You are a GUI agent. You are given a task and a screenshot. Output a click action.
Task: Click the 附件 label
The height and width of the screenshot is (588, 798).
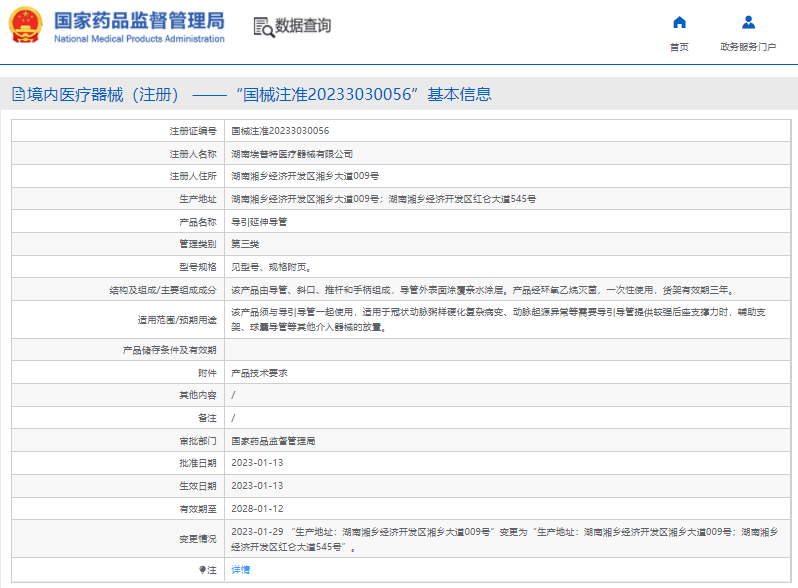coord(207,373)
